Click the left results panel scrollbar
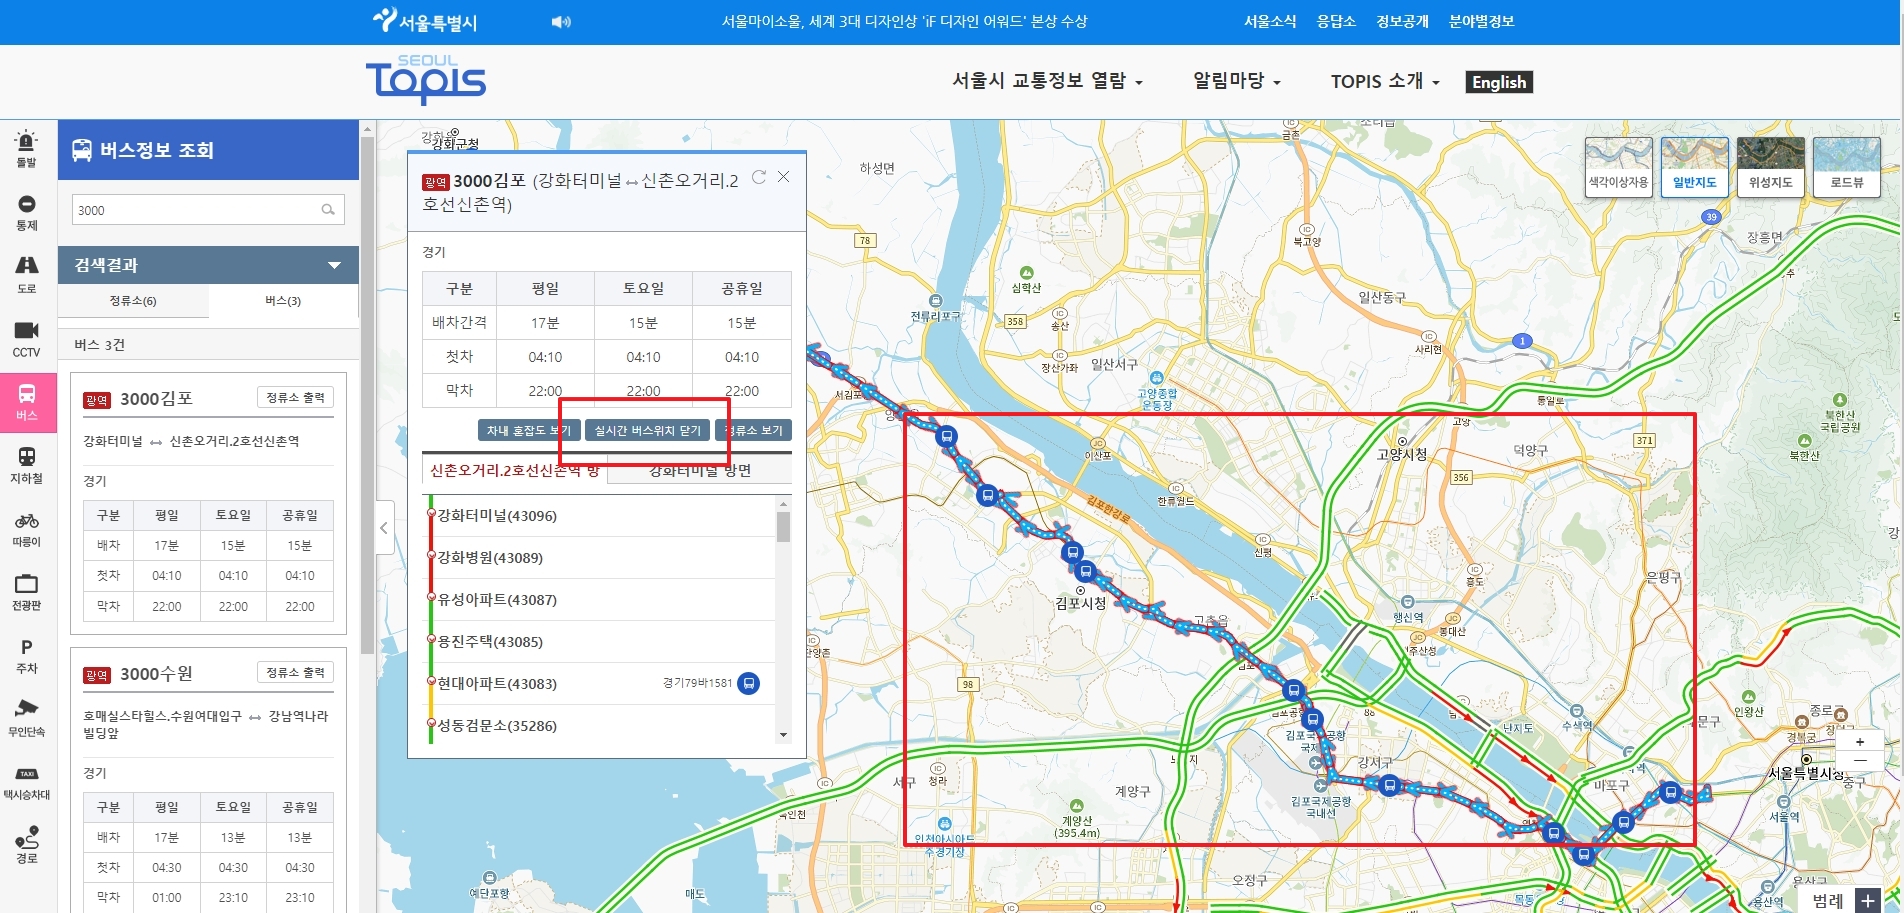 (x=367, y=395)
